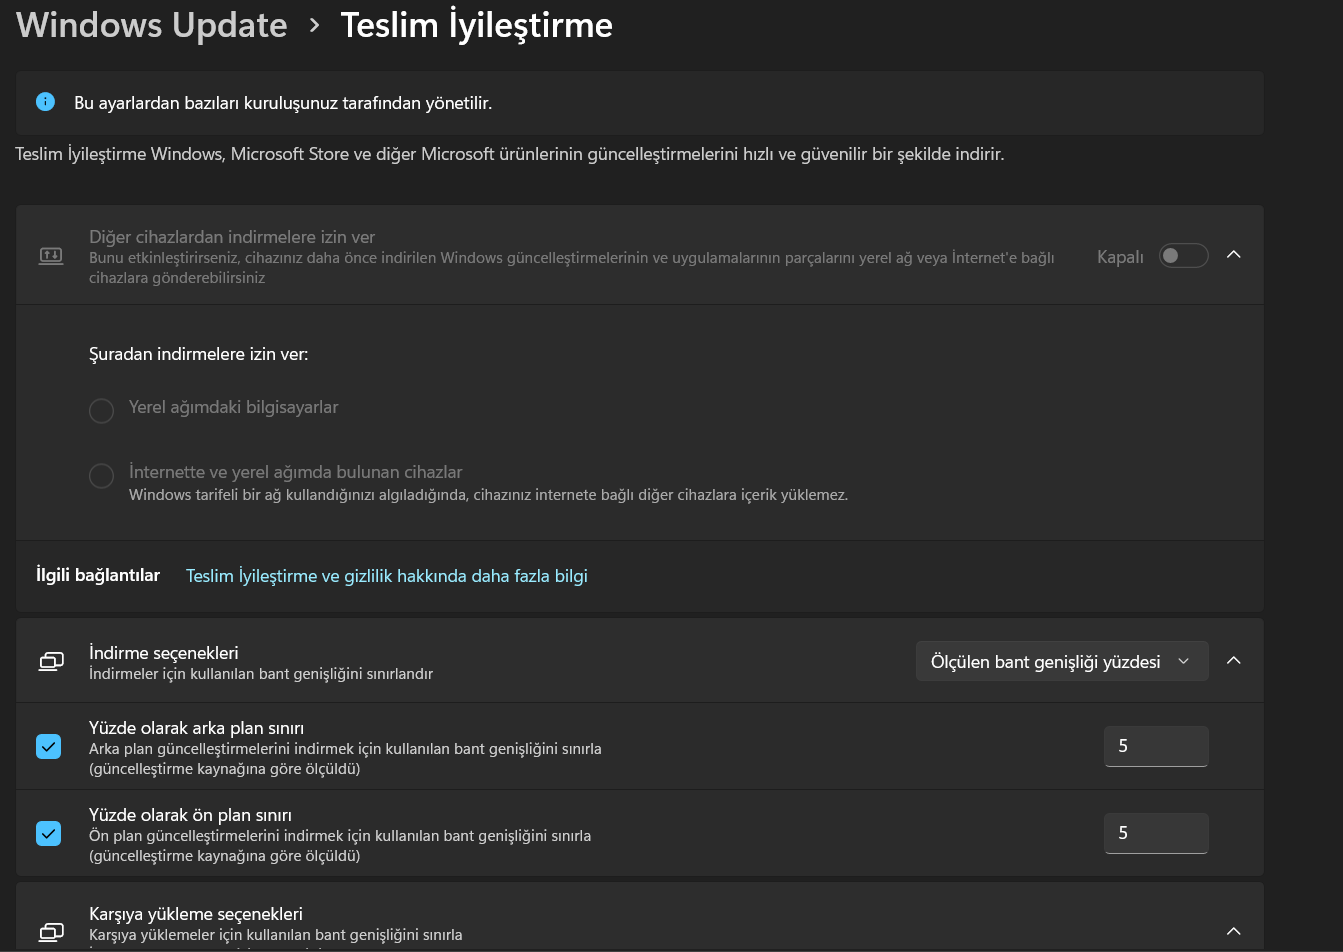
Task: Click the blue info icon in the banner
Action: pyautogui.click(x=45, y=102)
